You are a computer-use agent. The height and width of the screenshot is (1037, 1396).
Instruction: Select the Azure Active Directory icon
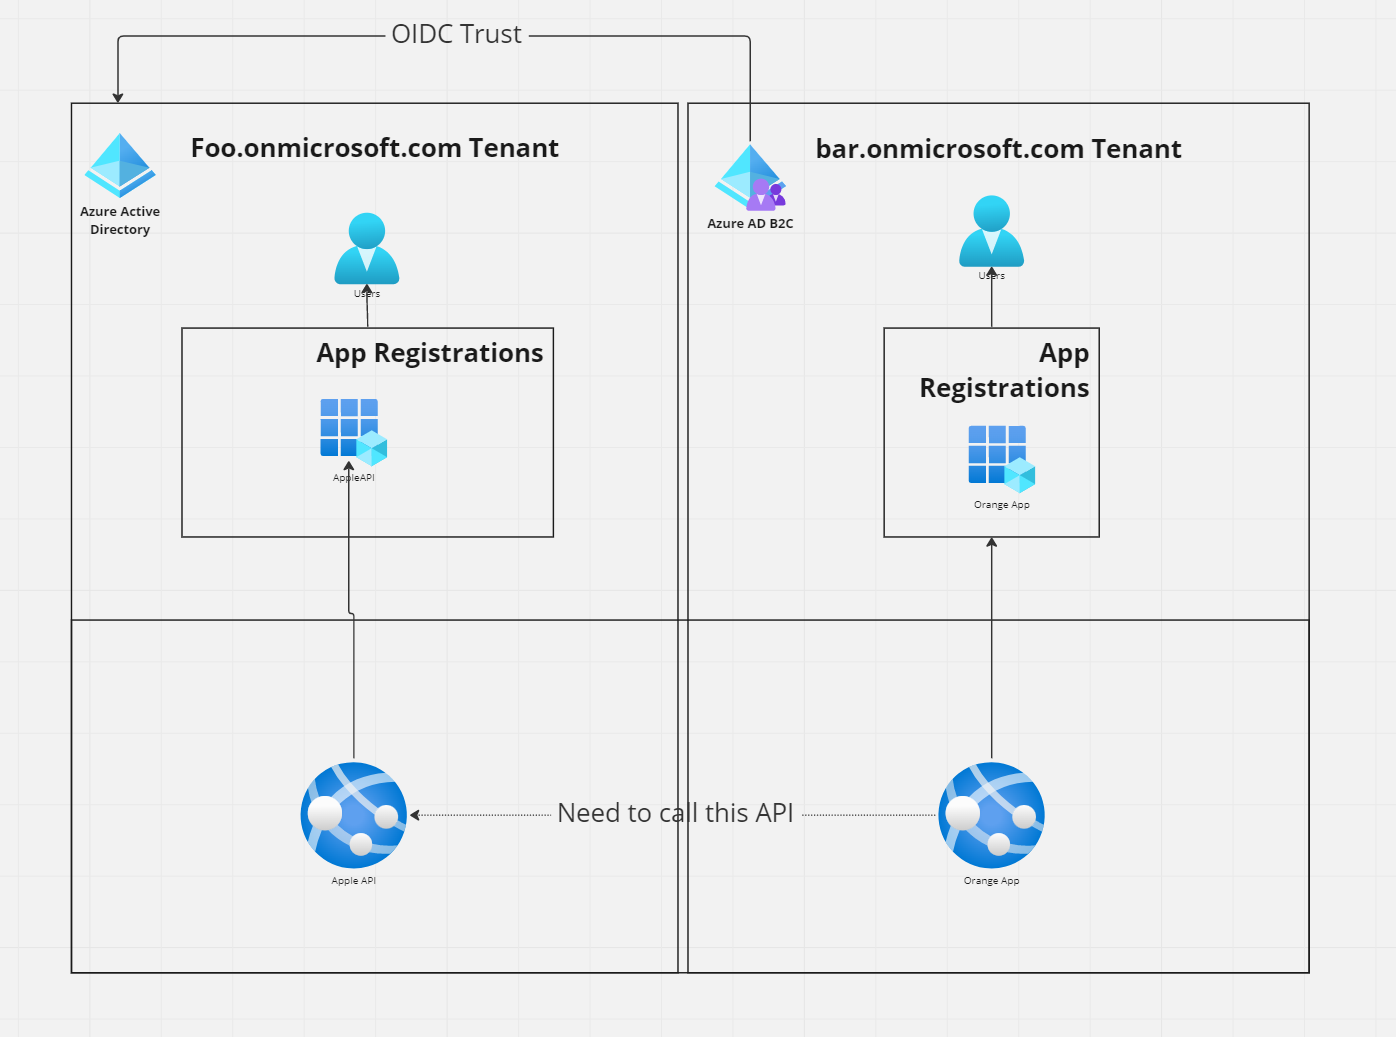click(x=120, y=165)
